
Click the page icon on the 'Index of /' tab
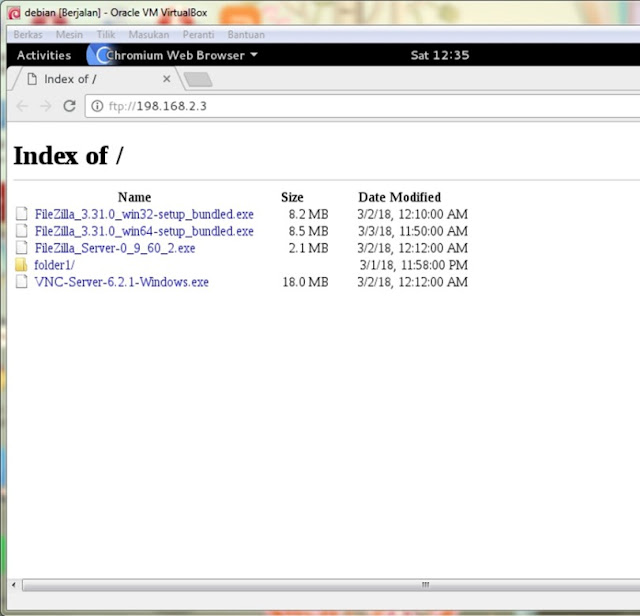click(x=32, y=79)
